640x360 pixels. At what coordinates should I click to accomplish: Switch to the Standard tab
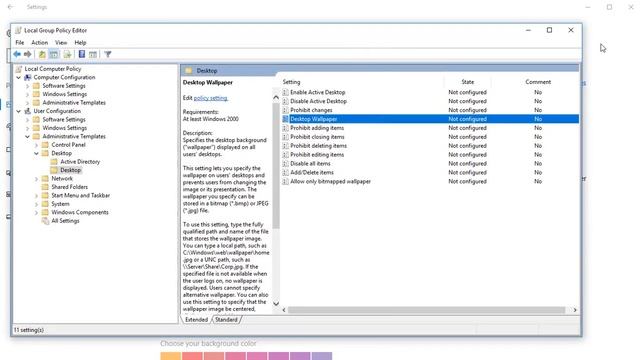[x=226, y=320]
